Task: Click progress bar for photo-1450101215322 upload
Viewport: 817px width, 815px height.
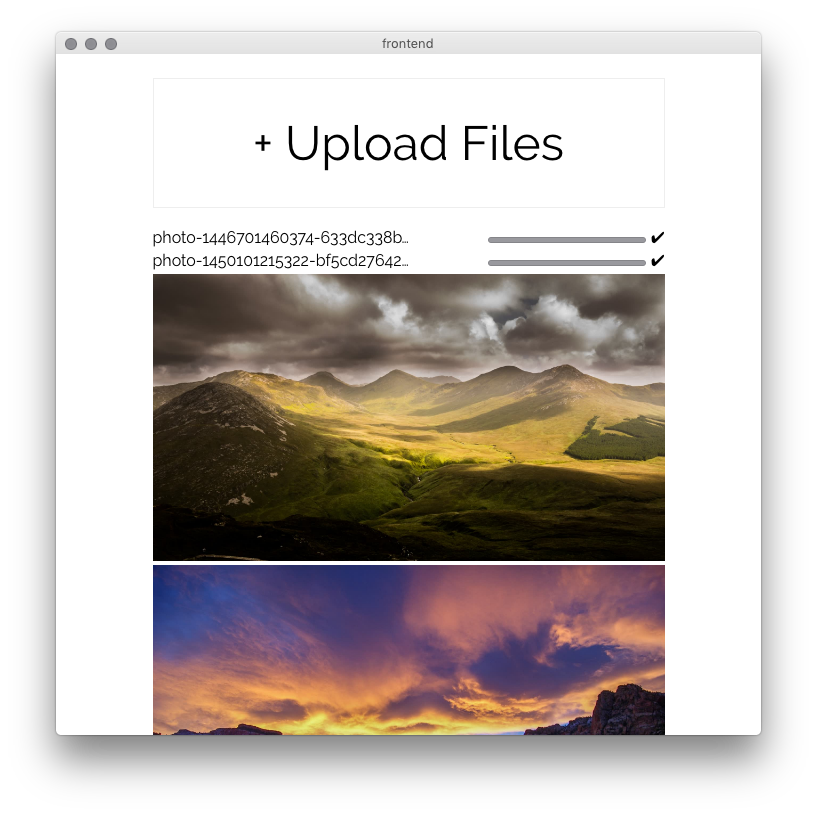Action: click(566, 263)
